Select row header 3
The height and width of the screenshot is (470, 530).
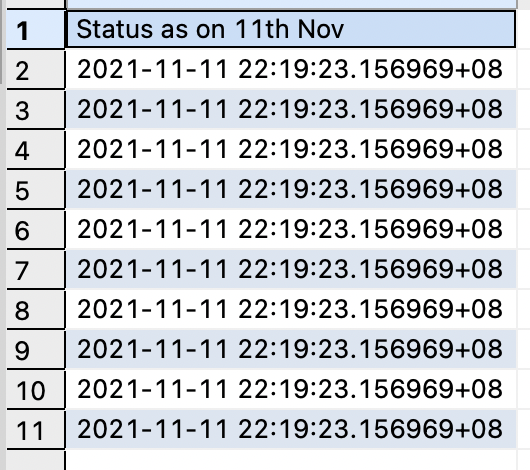(35, 109)
